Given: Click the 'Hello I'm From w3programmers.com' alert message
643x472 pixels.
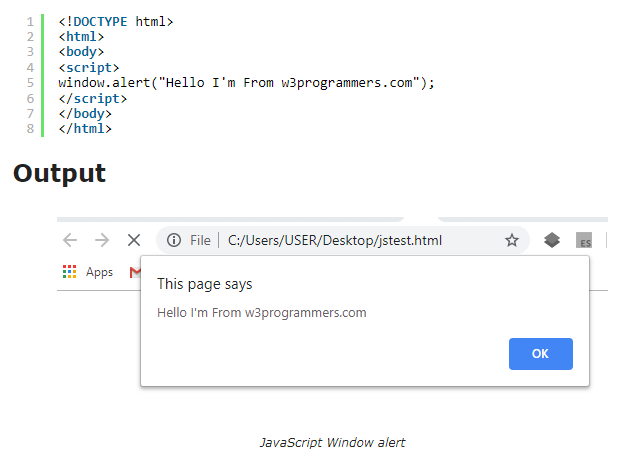Looking at the screenshot, I should [x=262, y=312].
